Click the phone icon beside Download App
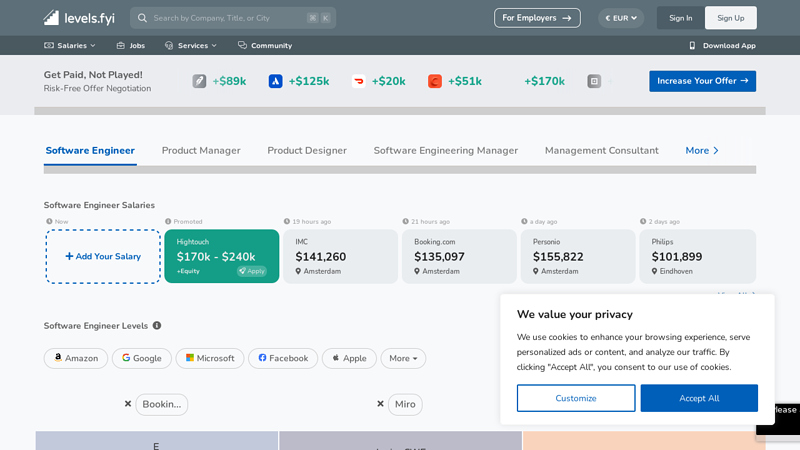This screenshot has width=800, height=450. (692, 45)
